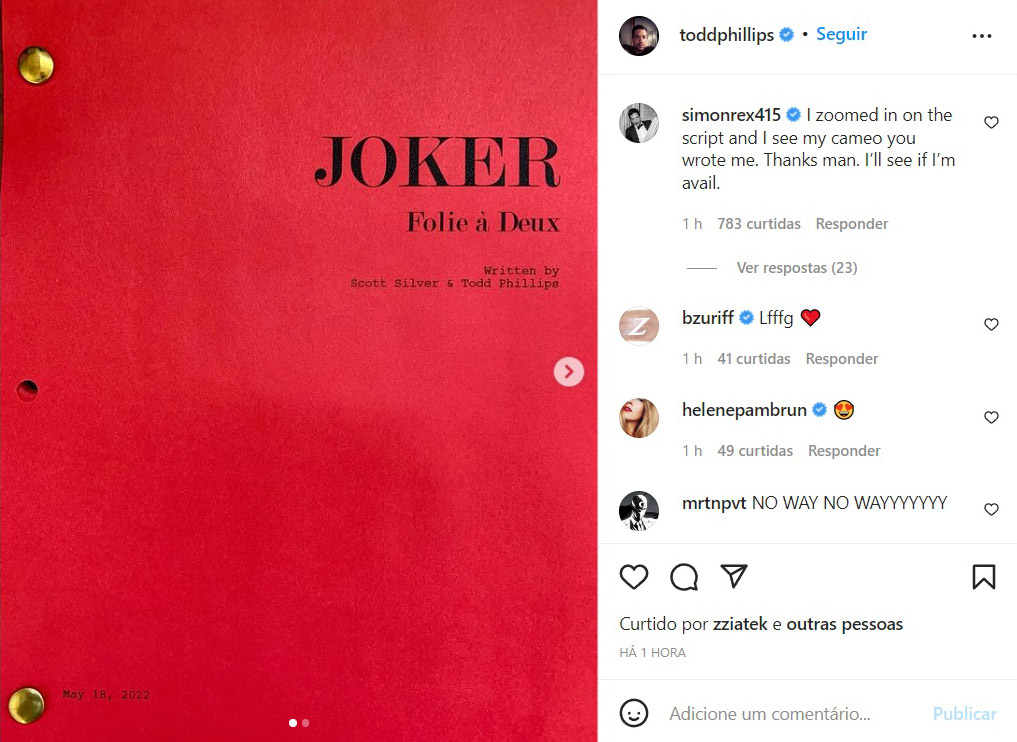Expand Ver respostas (23) replies
Image resolution: width=1017 pixels, height=742 pixels.
tap(796, 268)
